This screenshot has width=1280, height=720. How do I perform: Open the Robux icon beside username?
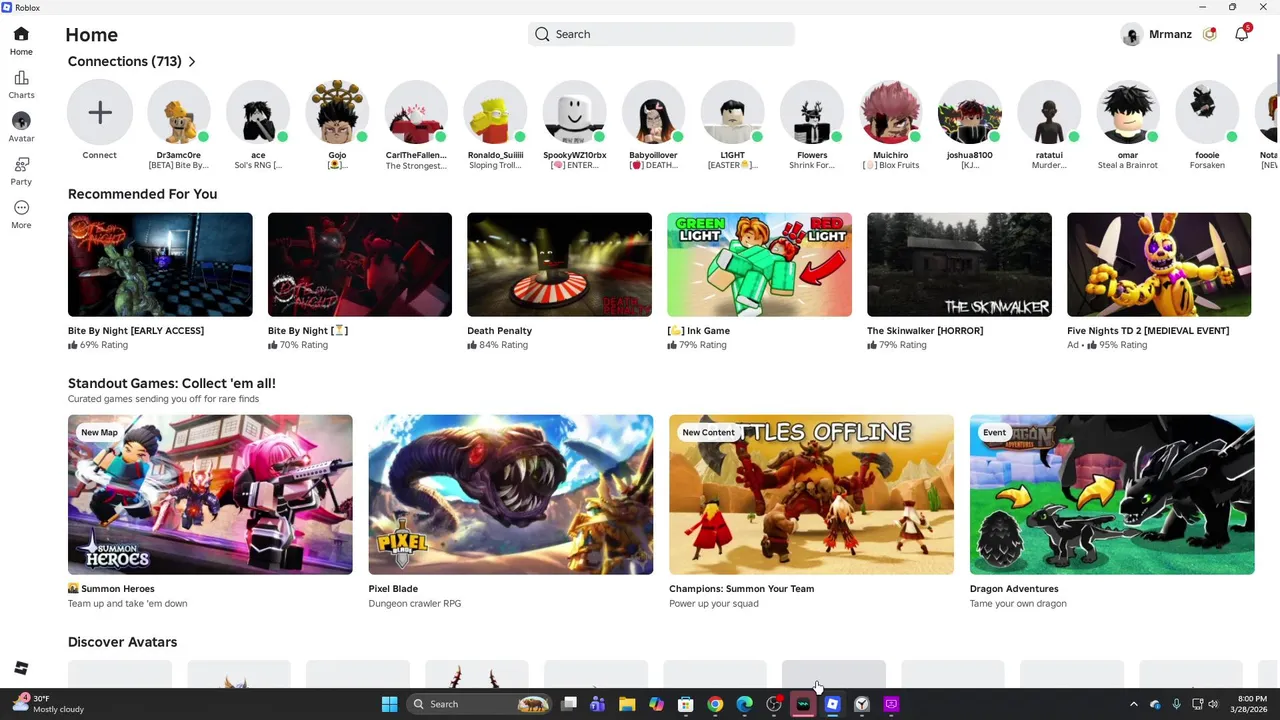click(1209, 34)
